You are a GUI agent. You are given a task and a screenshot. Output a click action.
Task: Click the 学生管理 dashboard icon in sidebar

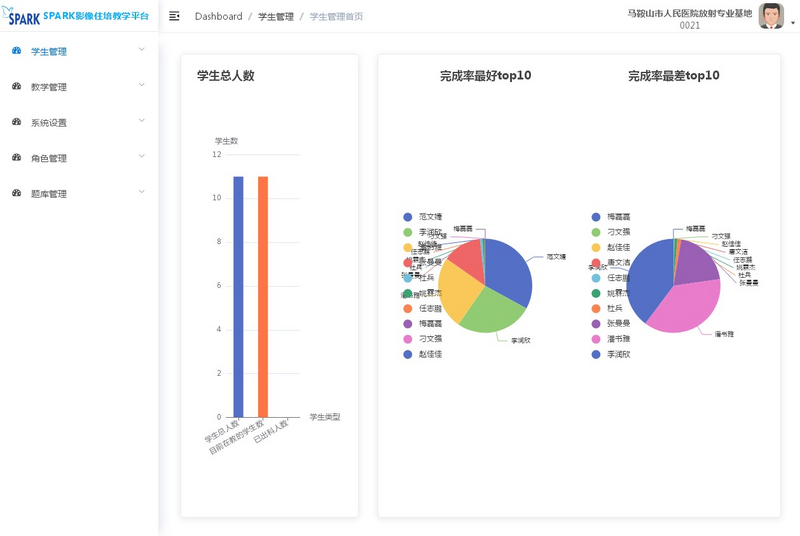point(17,51)
